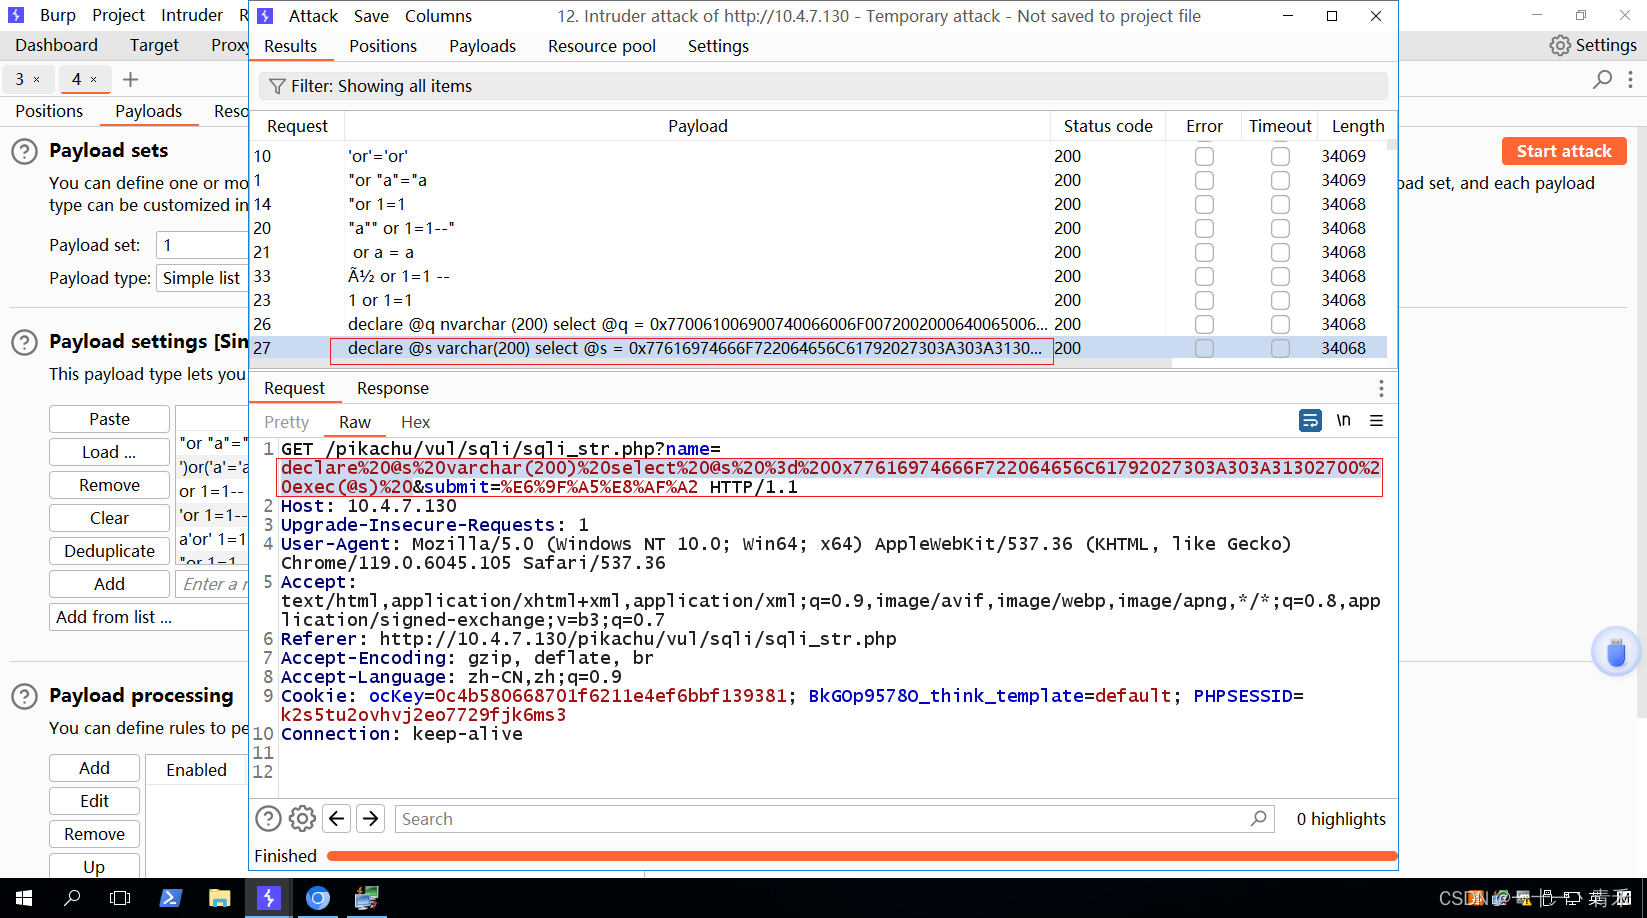Switch to attack Positions tab

tap(383, 46)
